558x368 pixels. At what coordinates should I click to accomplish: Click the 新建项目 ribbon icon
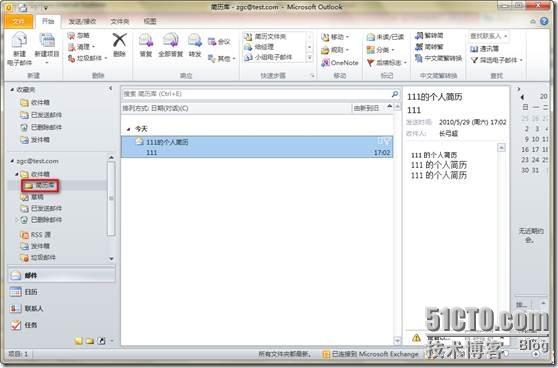click(x=47, y=40)
